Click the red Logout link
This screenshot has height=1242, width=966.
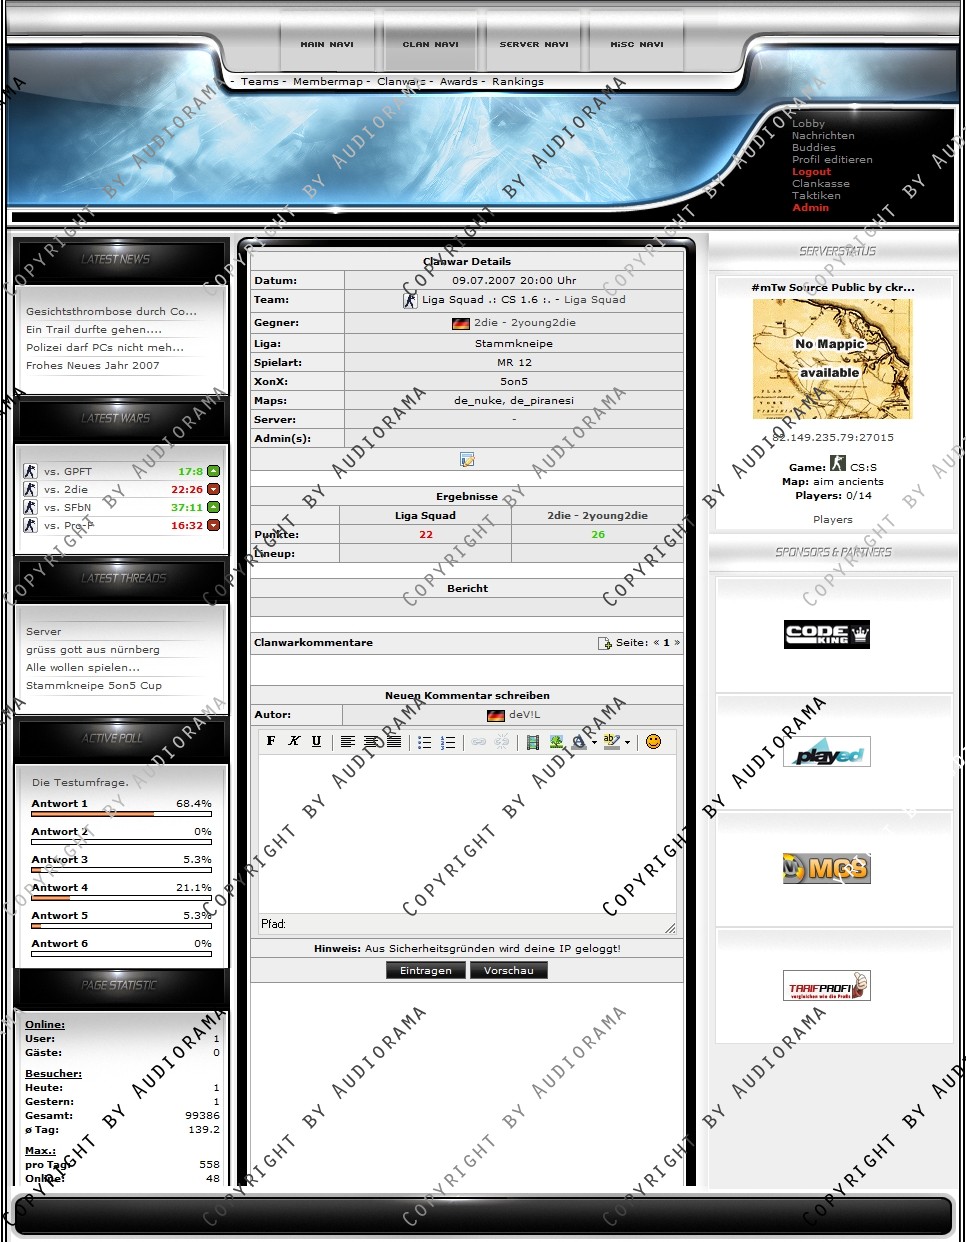811,172
